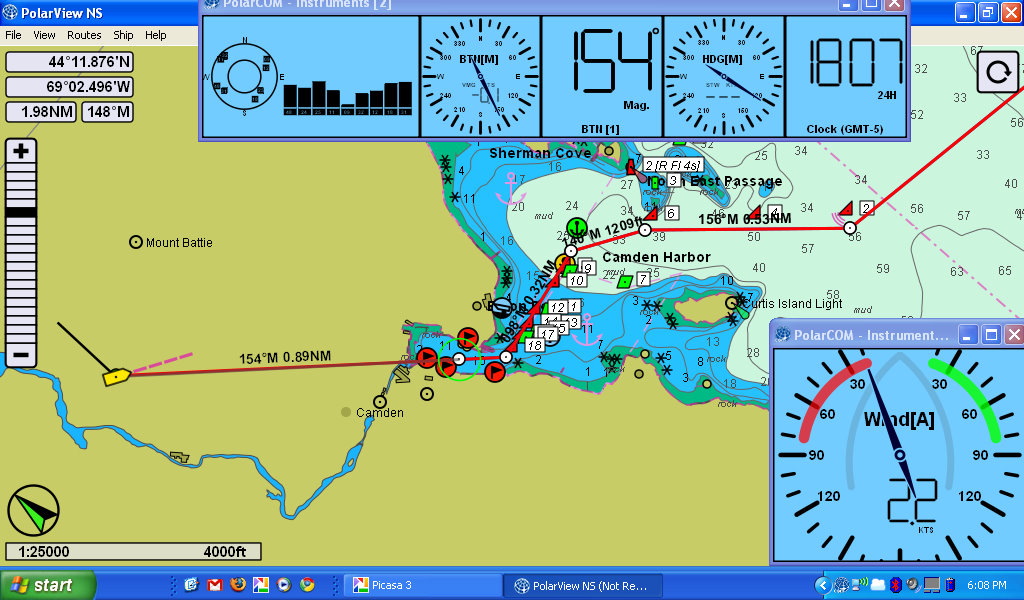
Task: Click the longitude readout 69°02.496'W
Action: click(69, 87)
